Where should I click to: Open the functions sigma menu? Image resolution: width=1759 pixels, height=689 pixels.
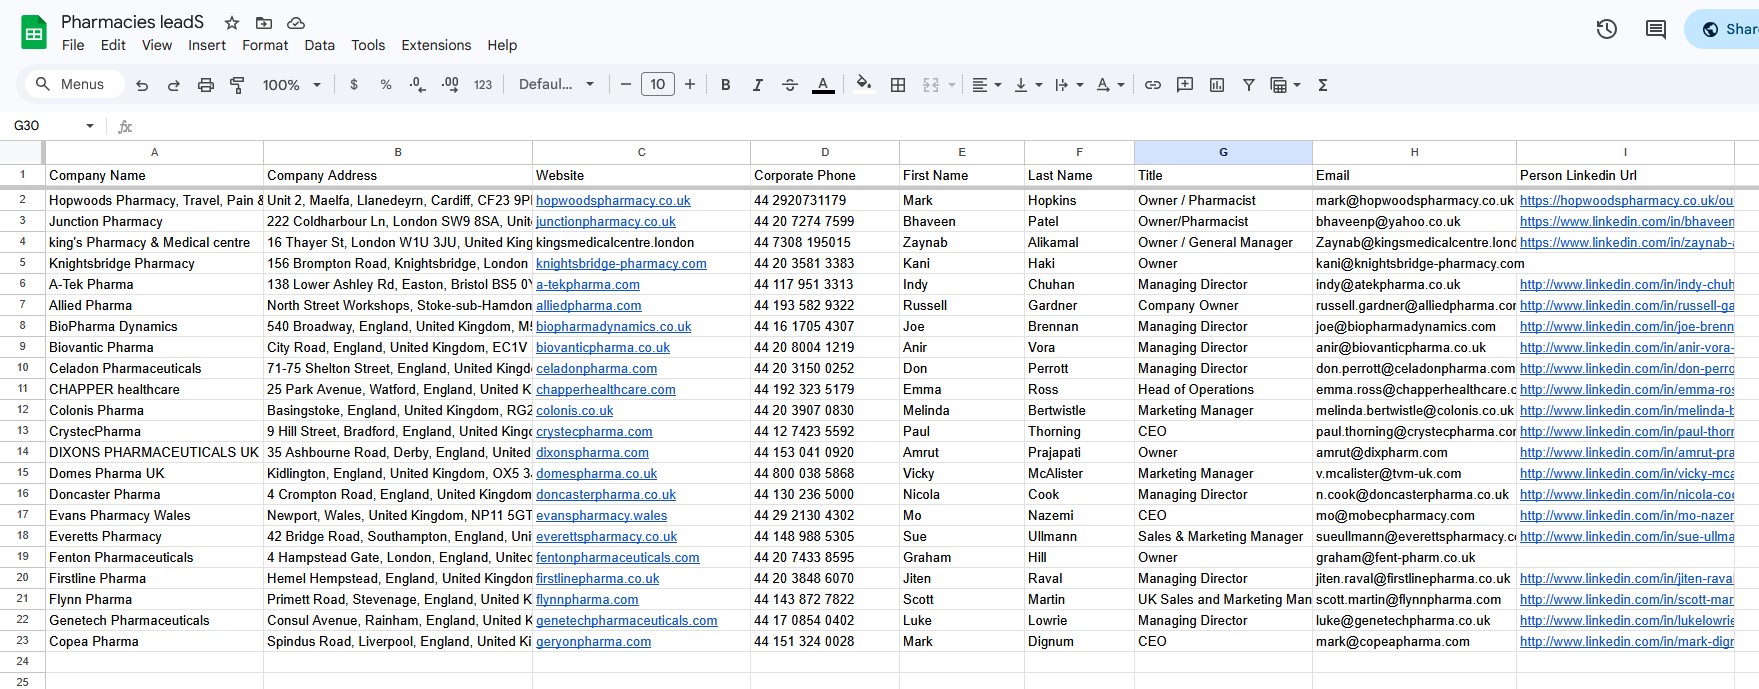tap(1323, 85)
